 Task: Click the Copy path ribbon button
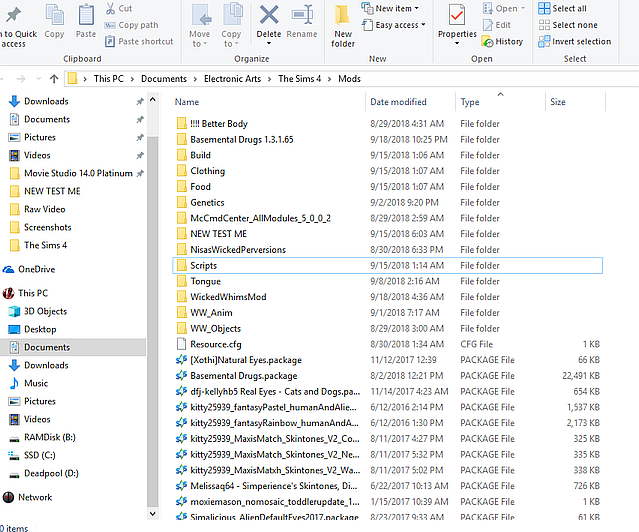point(131,25)
